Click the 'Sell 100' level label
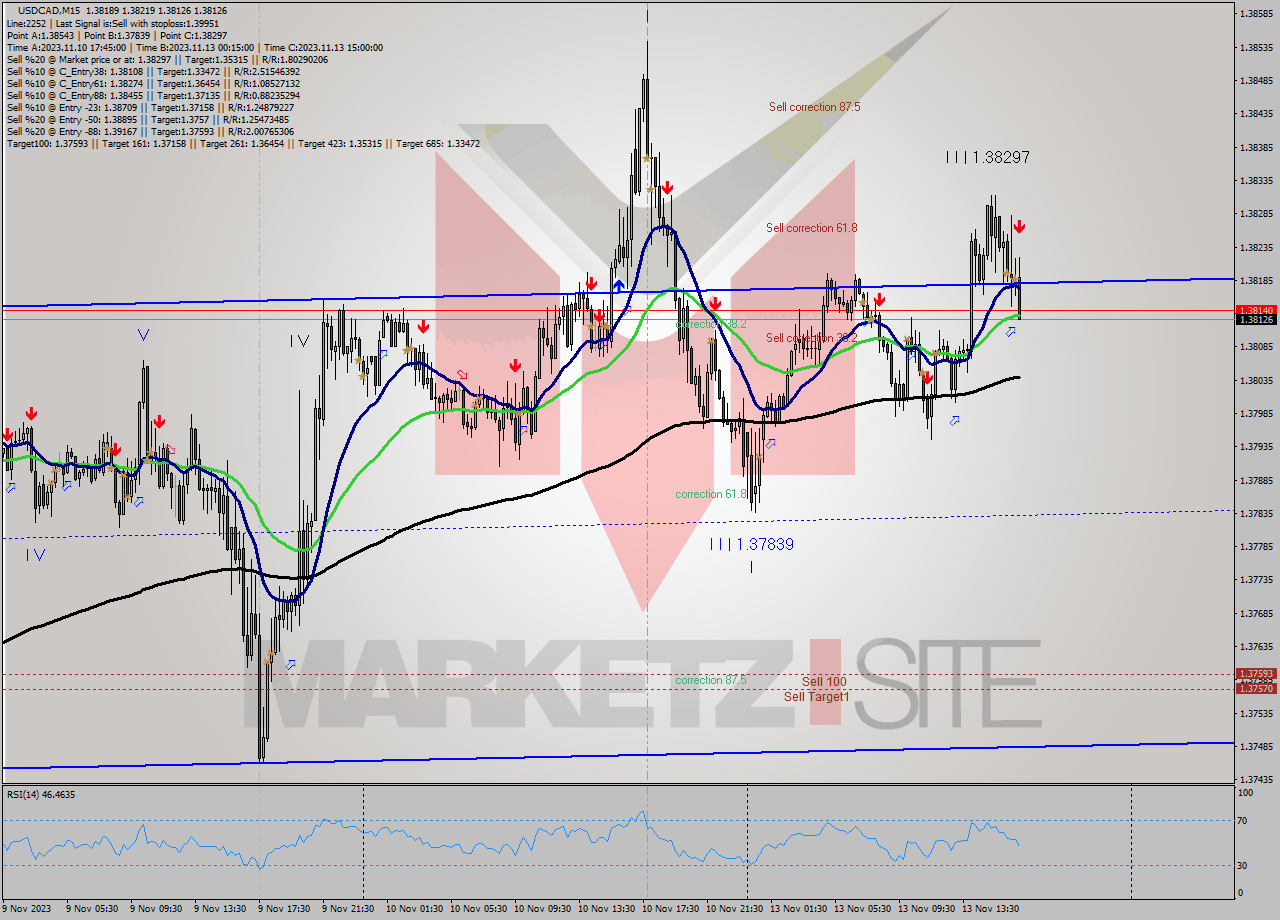Image resolution: width=1280 pixels, height=920 pixels. pos(823,682)
